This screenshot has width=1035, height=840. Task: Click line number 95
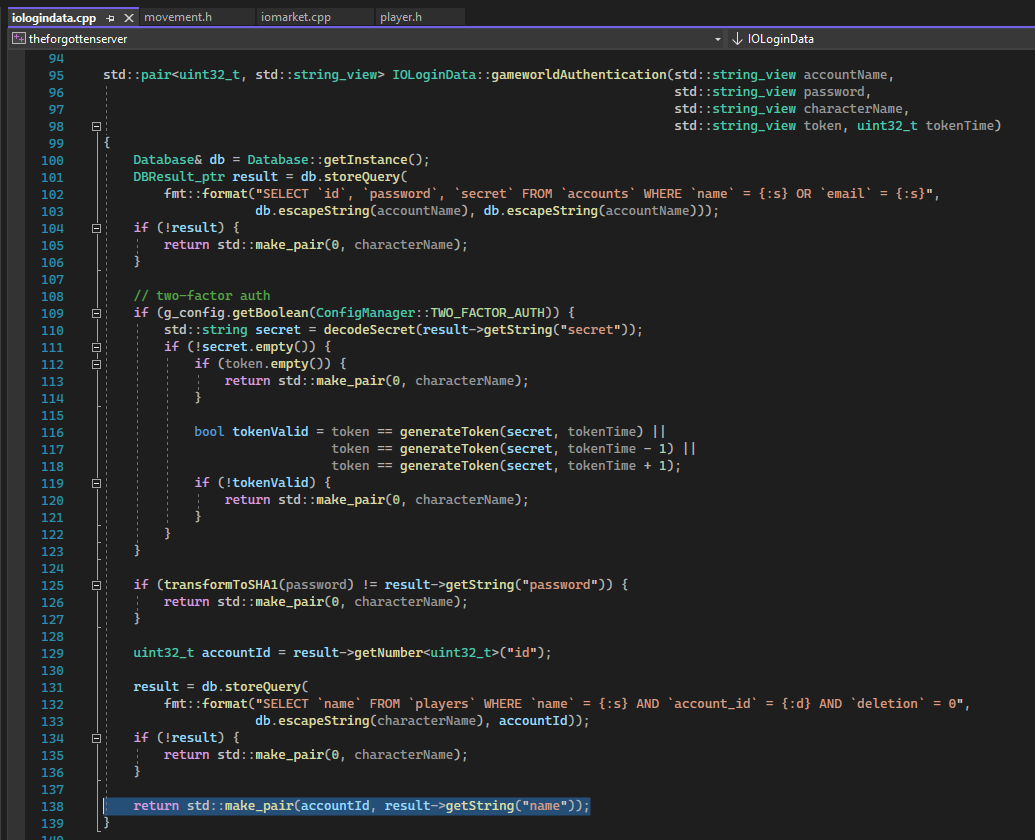click(56, 75)
